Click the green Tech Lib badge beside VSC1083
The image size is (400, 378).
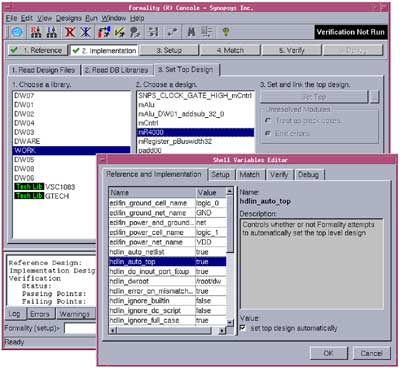click(29, 187)
